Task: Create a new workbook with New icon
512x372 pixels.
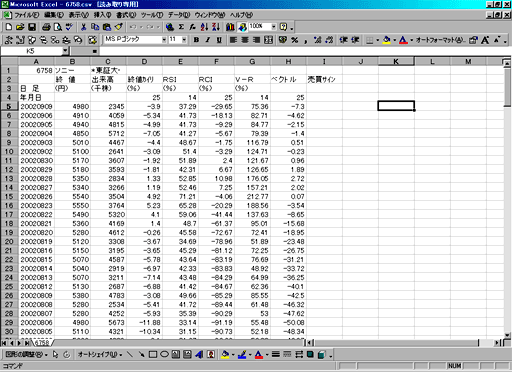Action: tap(9, 27)
